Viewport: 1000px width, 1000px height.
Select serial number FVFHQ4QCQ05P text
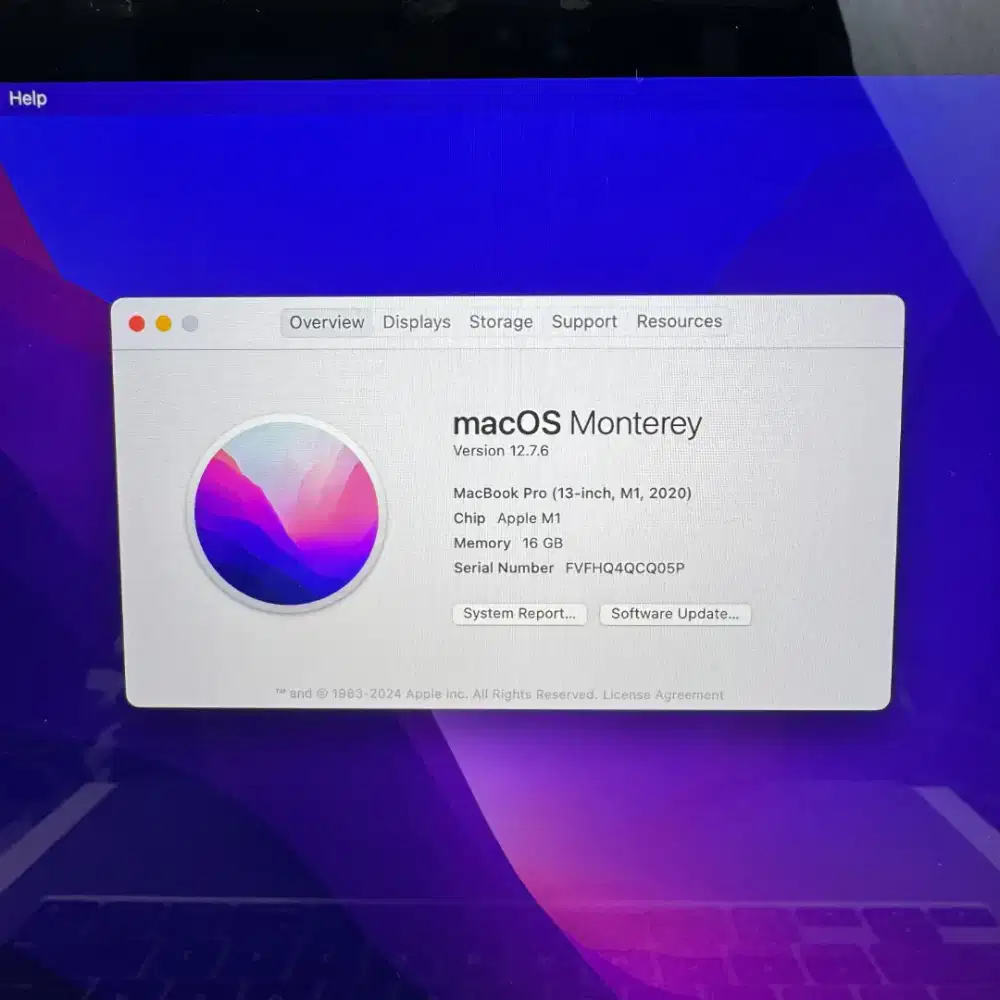(x=624, y=568)
